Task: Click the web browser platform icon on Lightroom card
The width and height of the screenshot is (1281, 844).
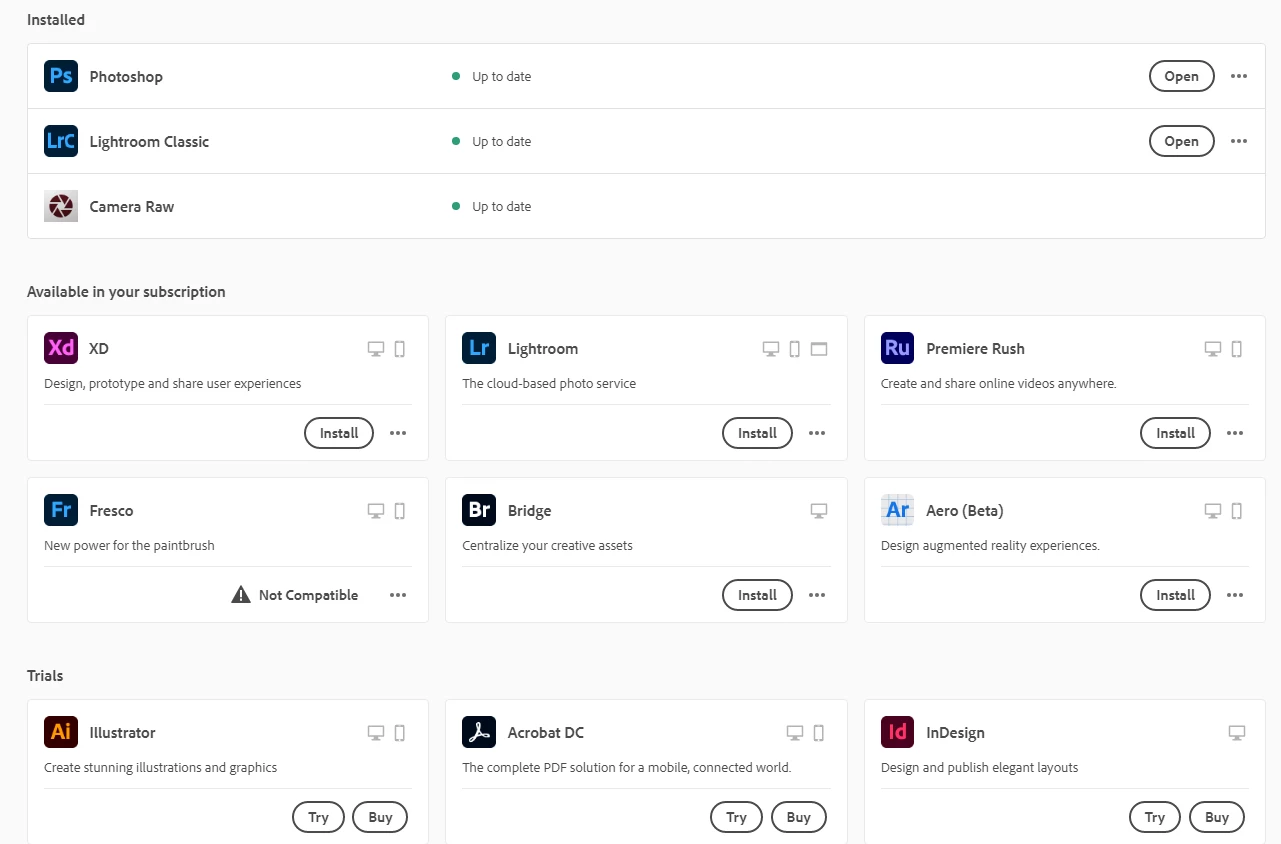Action: (x=819, y=349)
